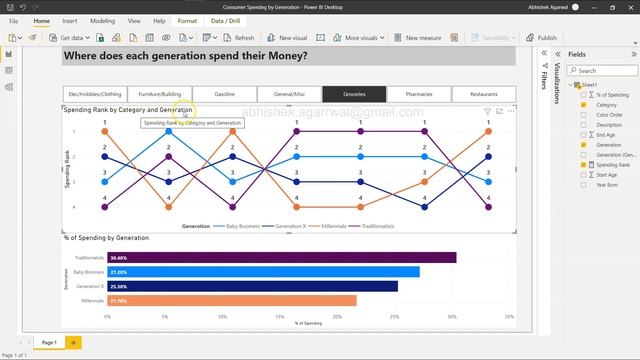Image resolution: width=640 pixels, height=360 pixels.
Task: Click the Enter data table icon
Action: pos(149,38)
